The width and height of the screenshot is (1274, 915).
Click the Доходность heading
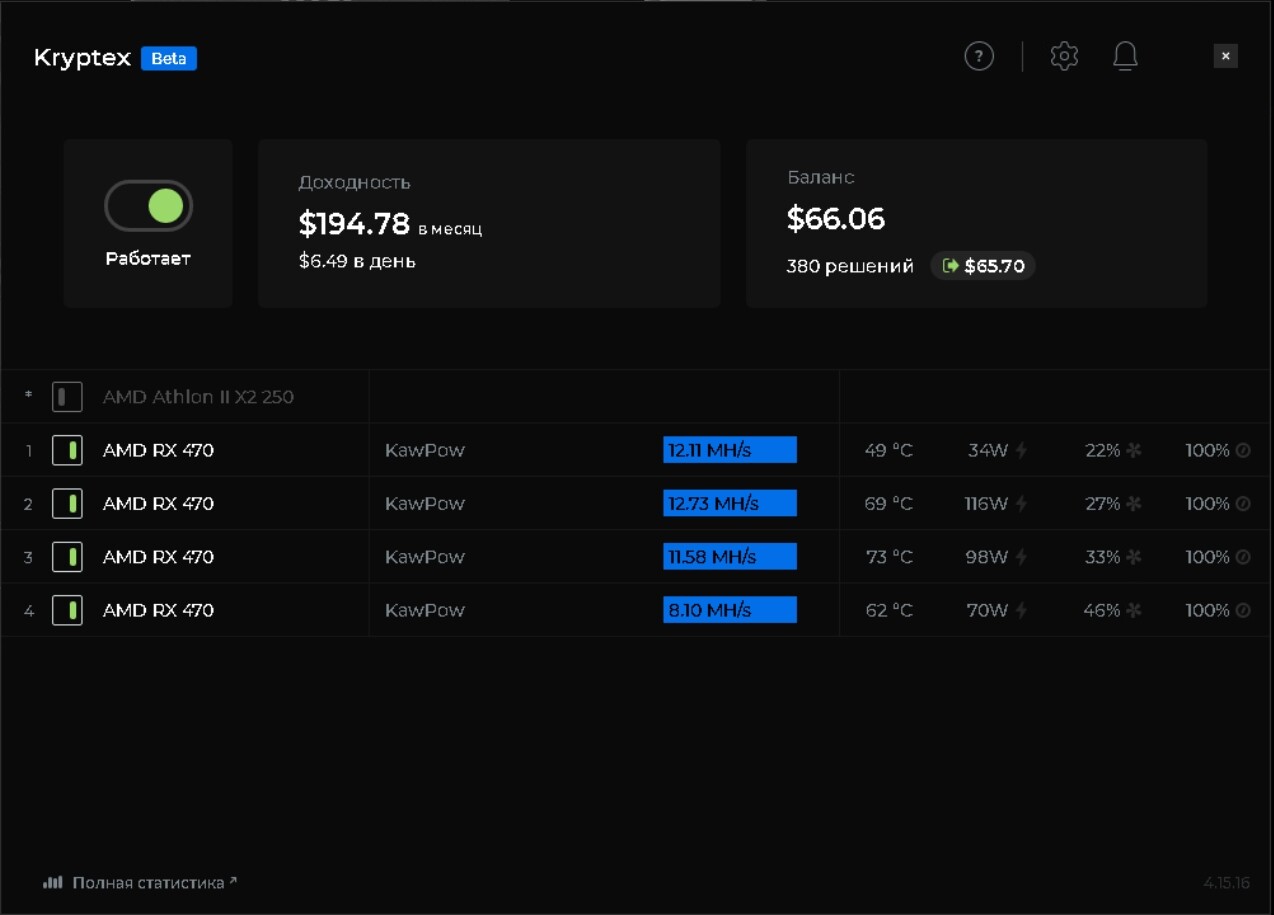coord(355,183)
